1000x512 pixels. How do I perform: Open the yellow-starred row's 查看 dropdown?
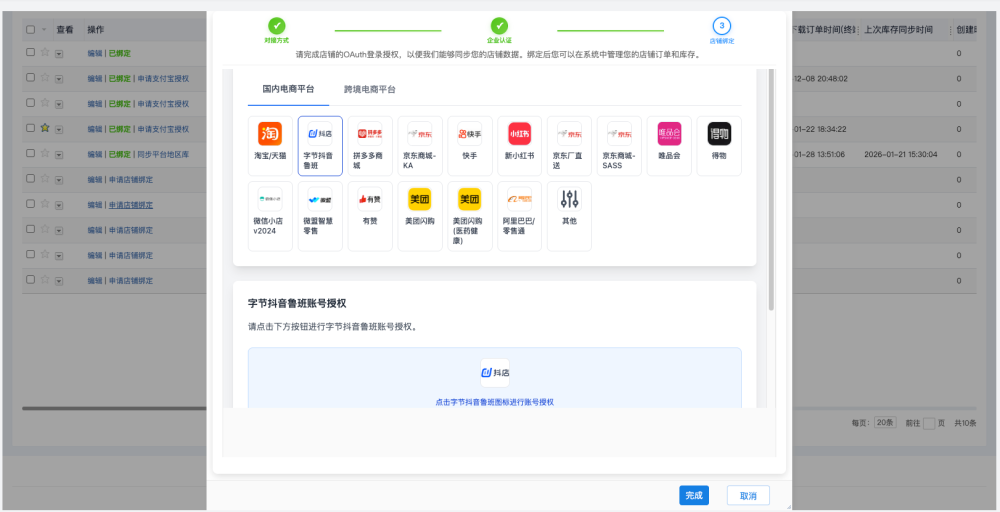(x=59, y=129)
